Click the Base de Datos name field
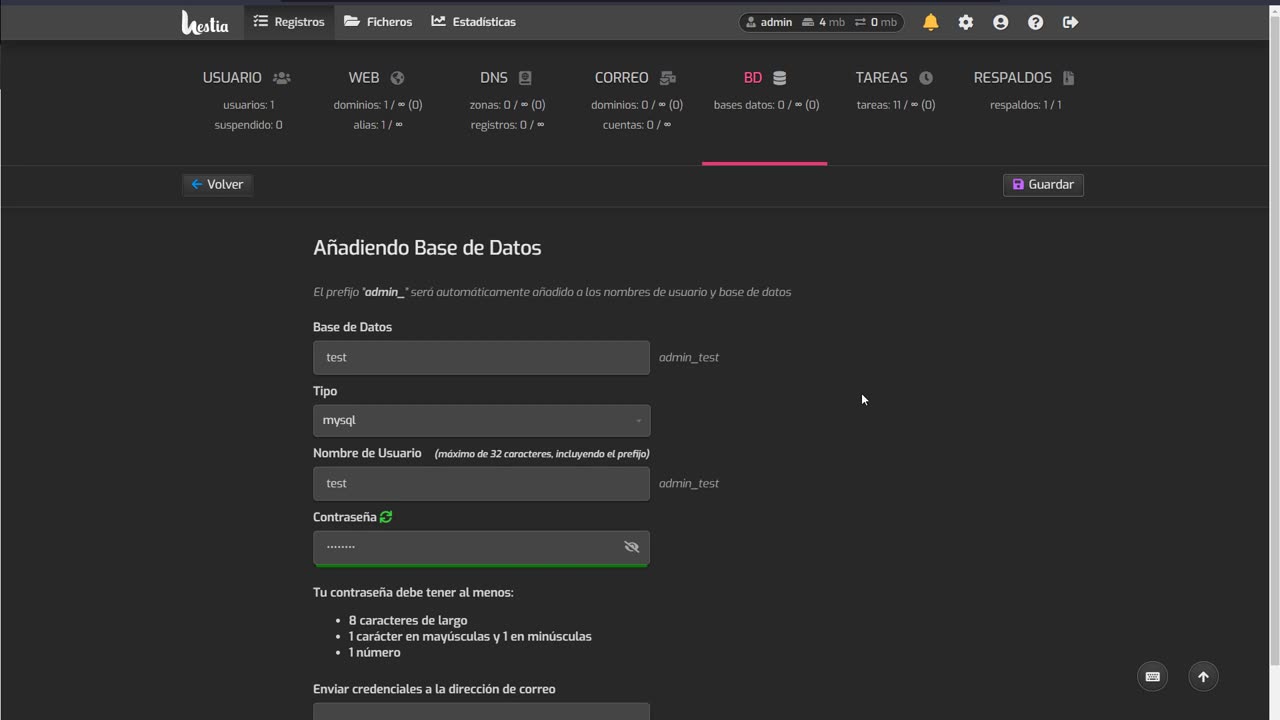Viewport: 1280px width, 720px height. click(481, 357)
